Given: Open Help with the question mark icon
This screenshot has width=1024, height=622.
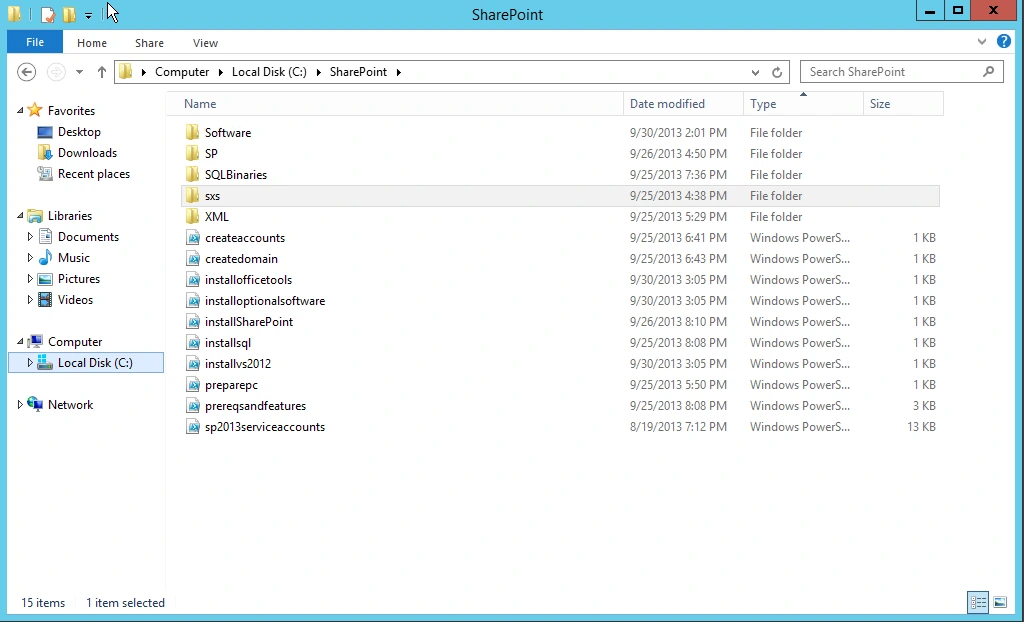Looking at the screenshot, I should (1004, 42).
